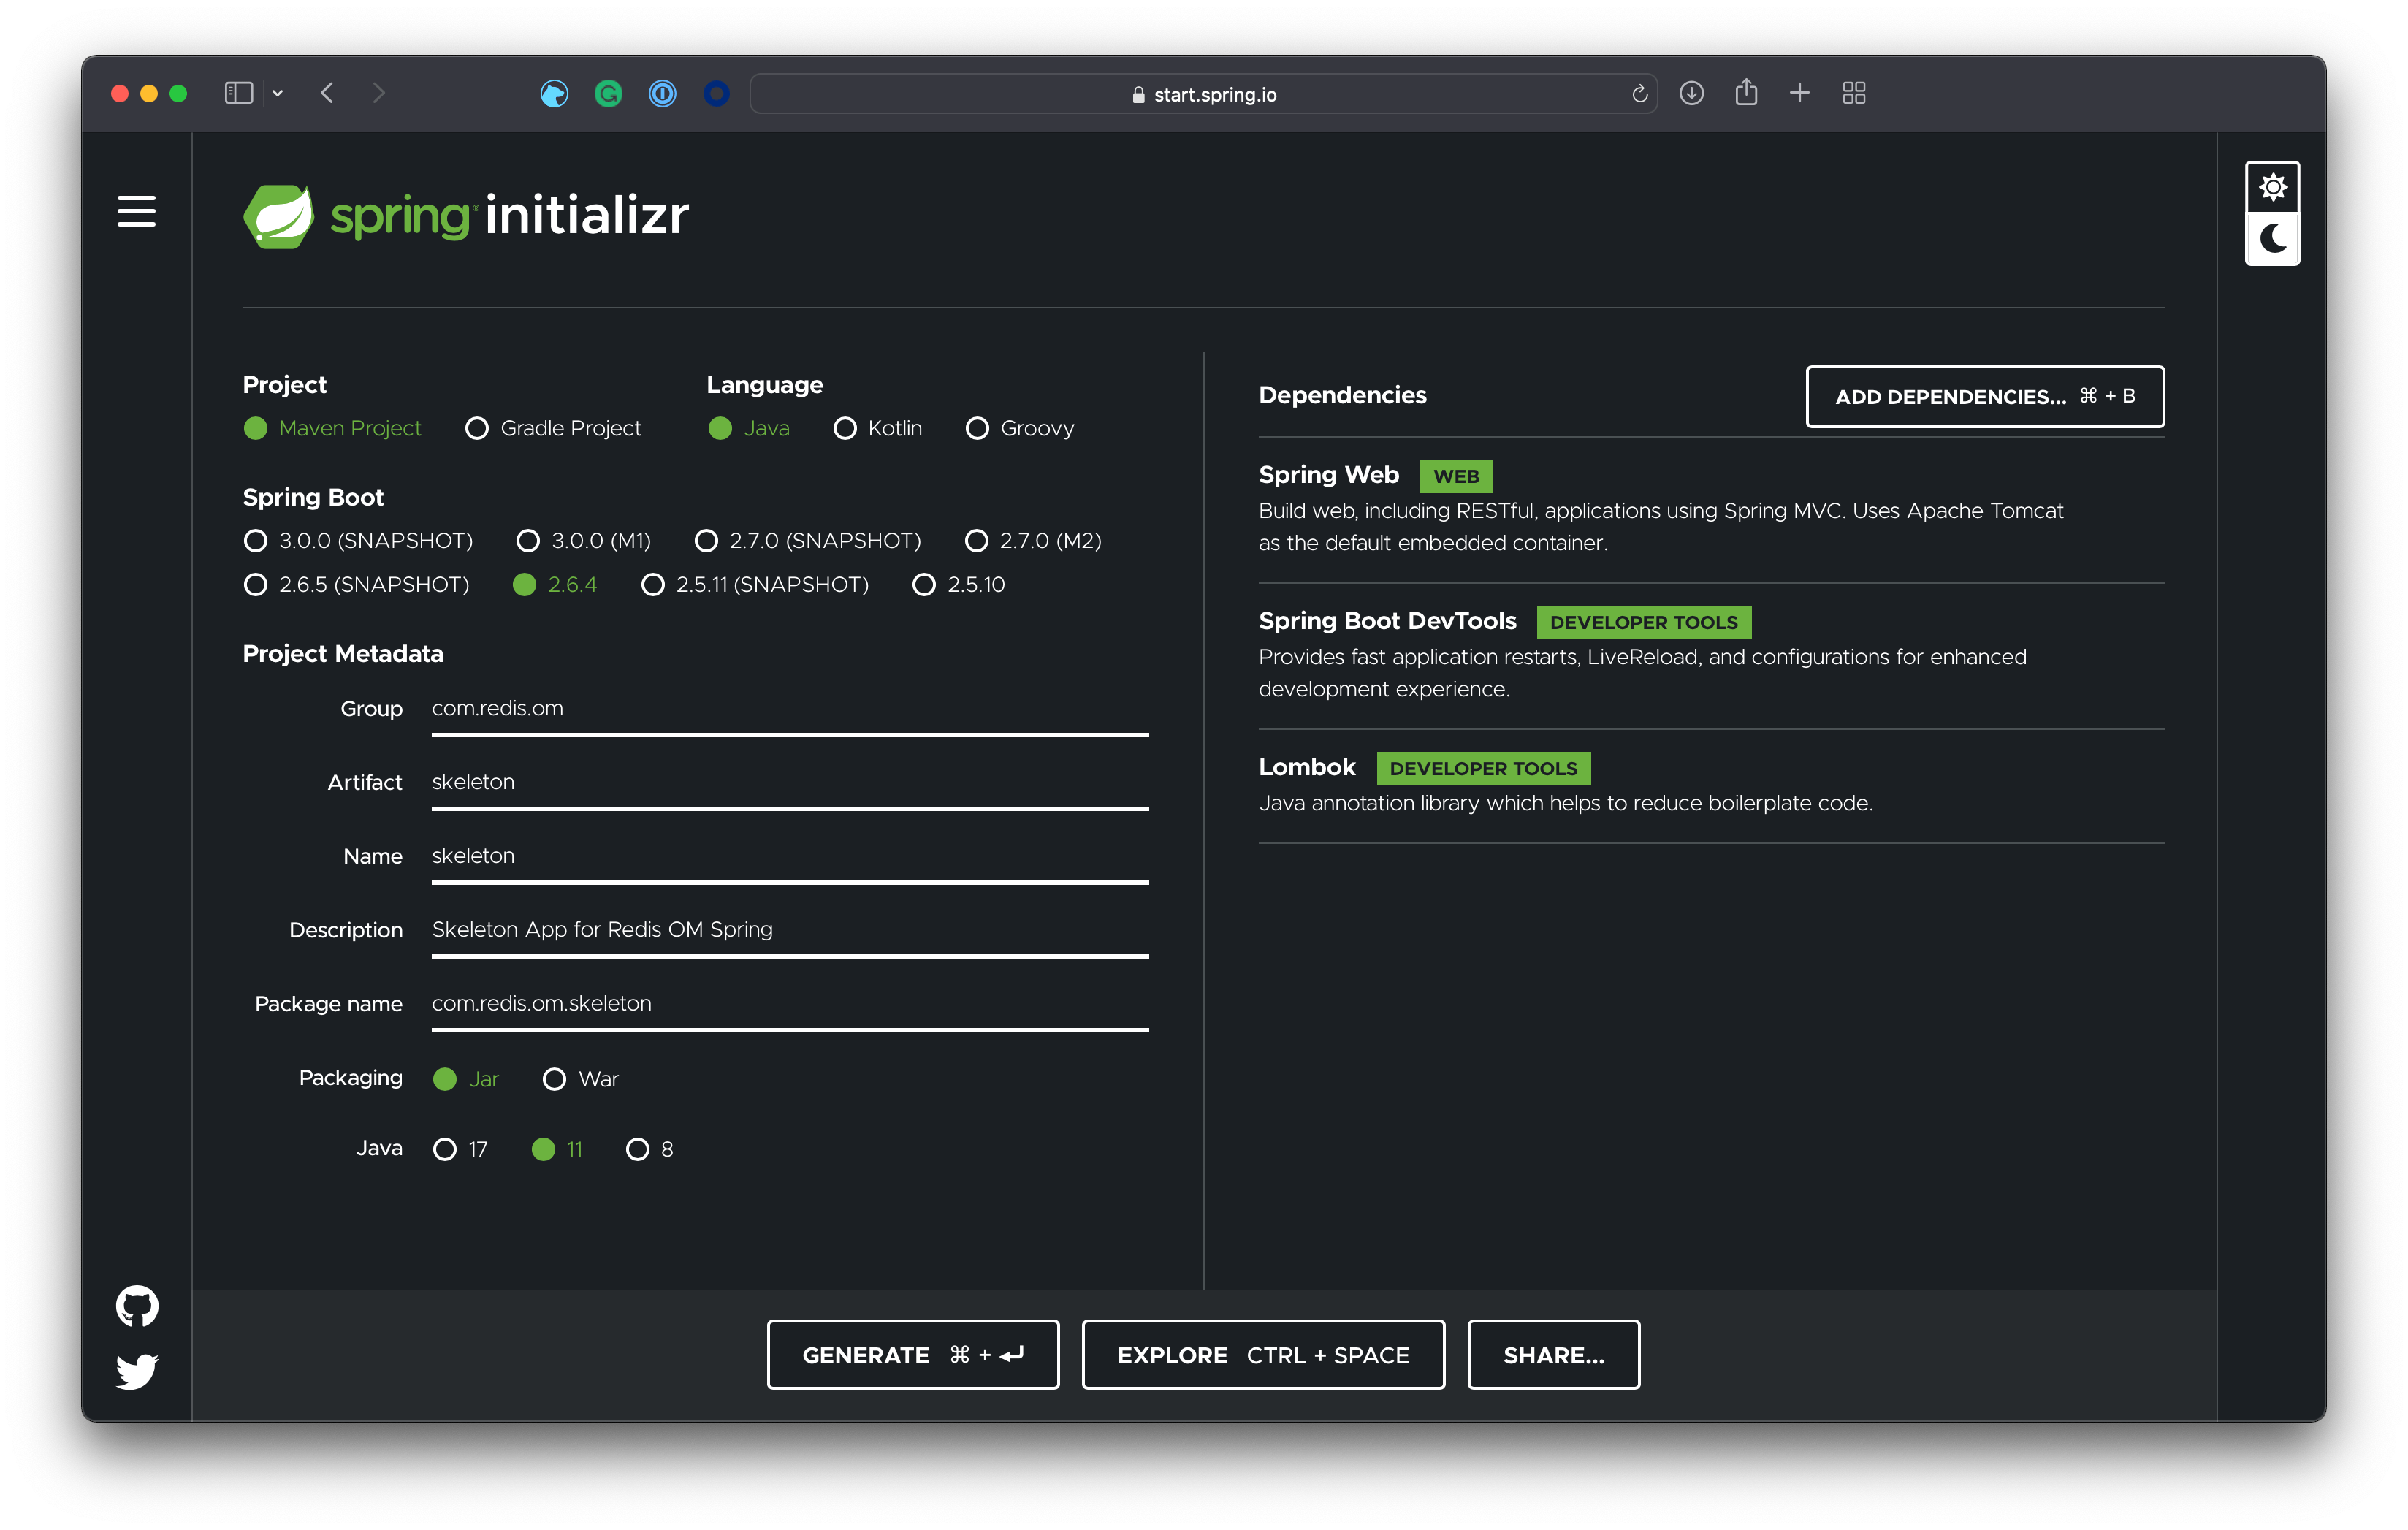
Task: Open the hamburger navigation menu
Action: [x=137, y=211]
